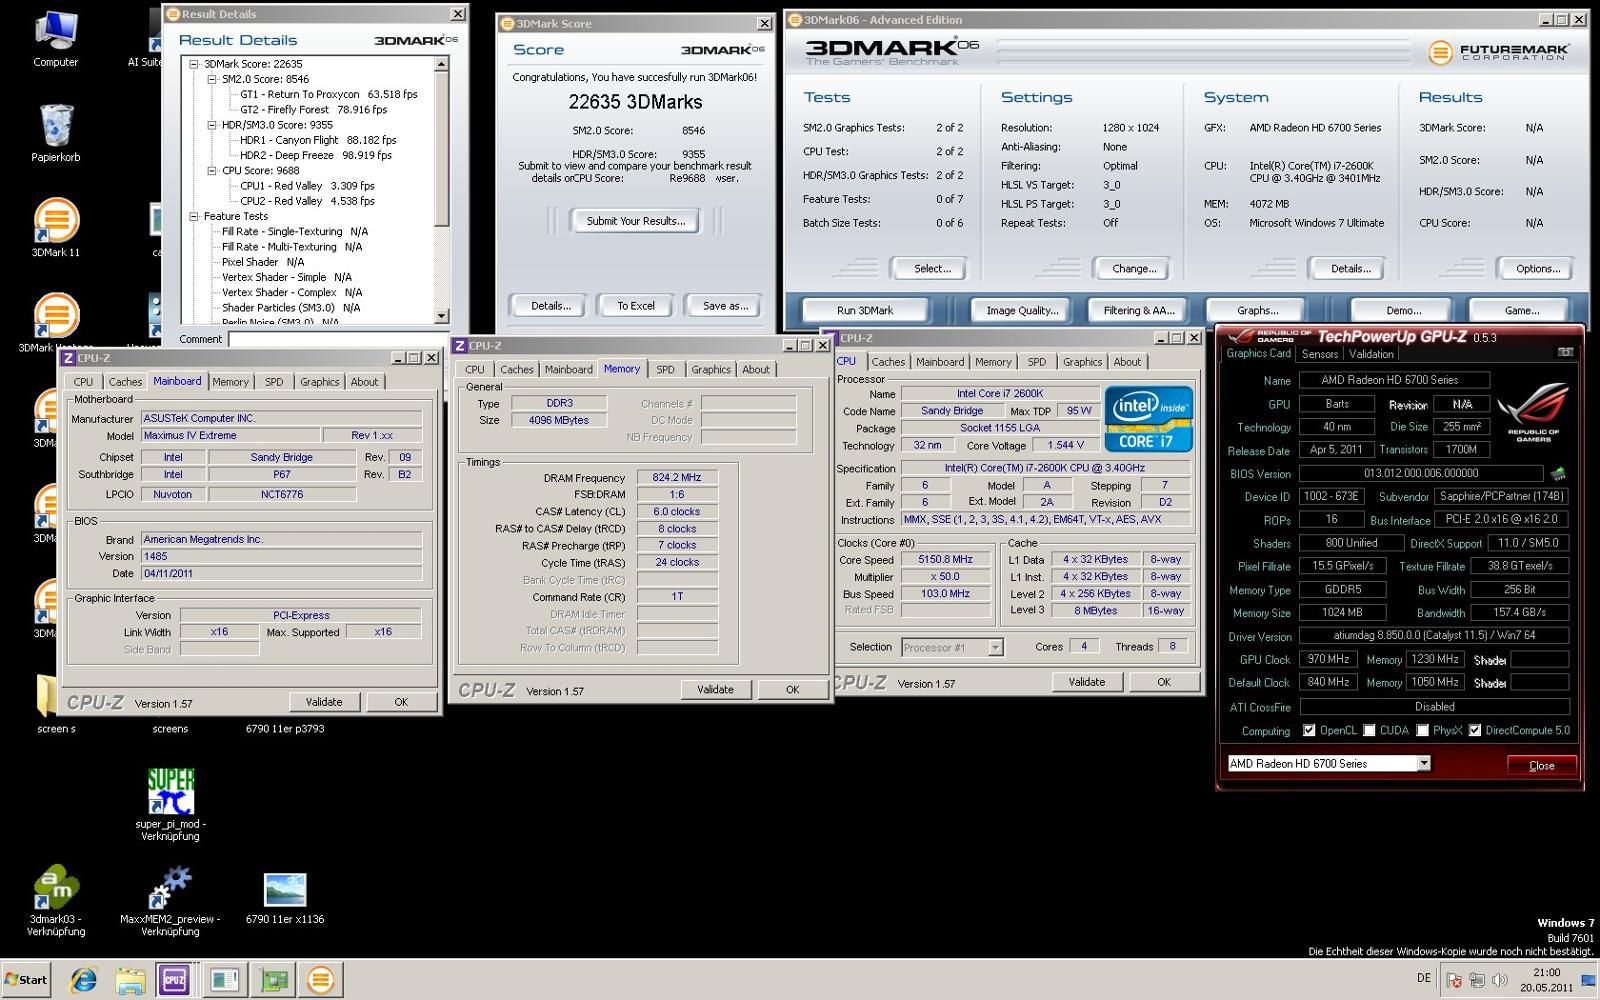
Task: Click Result Details scrollbar up arrow
Action: pos(441,64)
